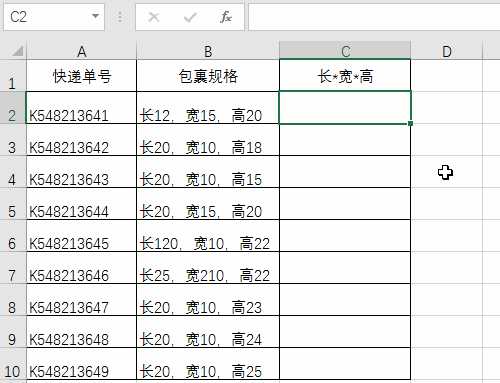
Task: Click the Name Box showing C2
Action: 54,17
